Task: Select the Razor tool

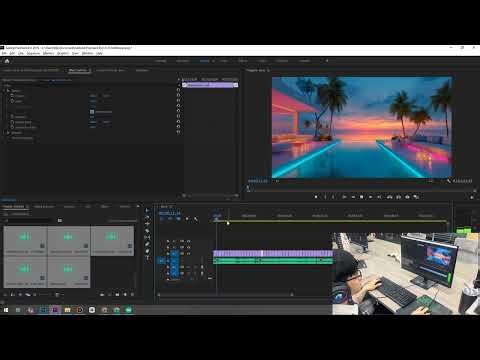Action: (x=147, y=231)
